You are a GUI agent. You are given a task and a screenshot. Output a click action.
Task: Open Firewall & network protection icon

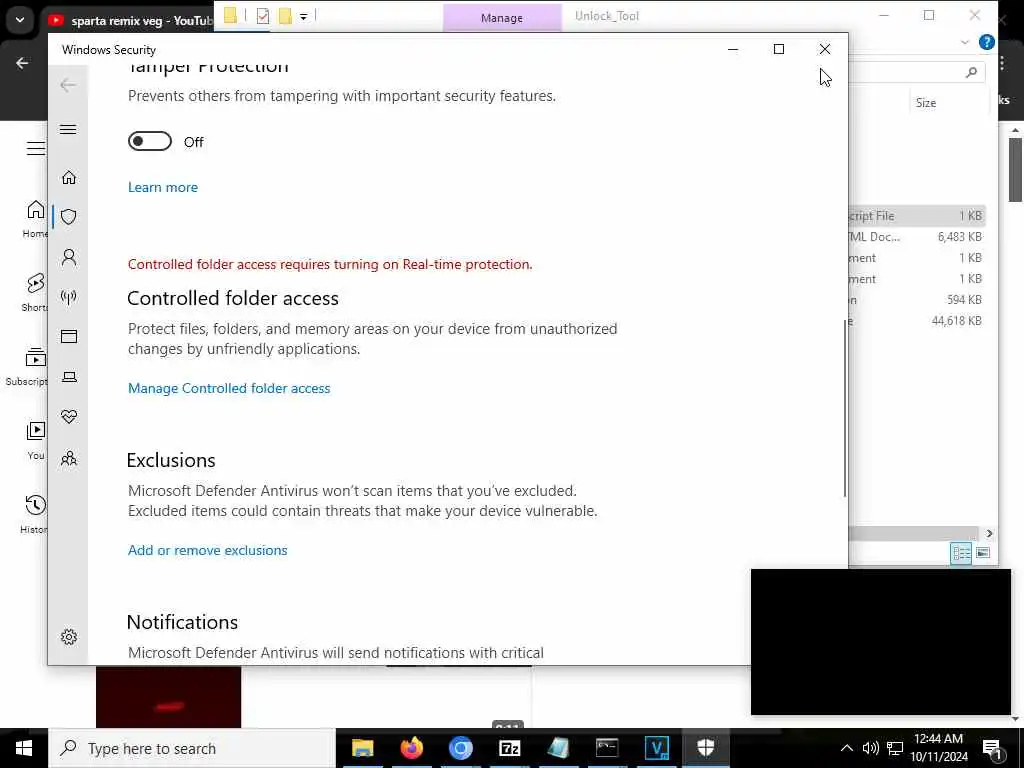69,297
